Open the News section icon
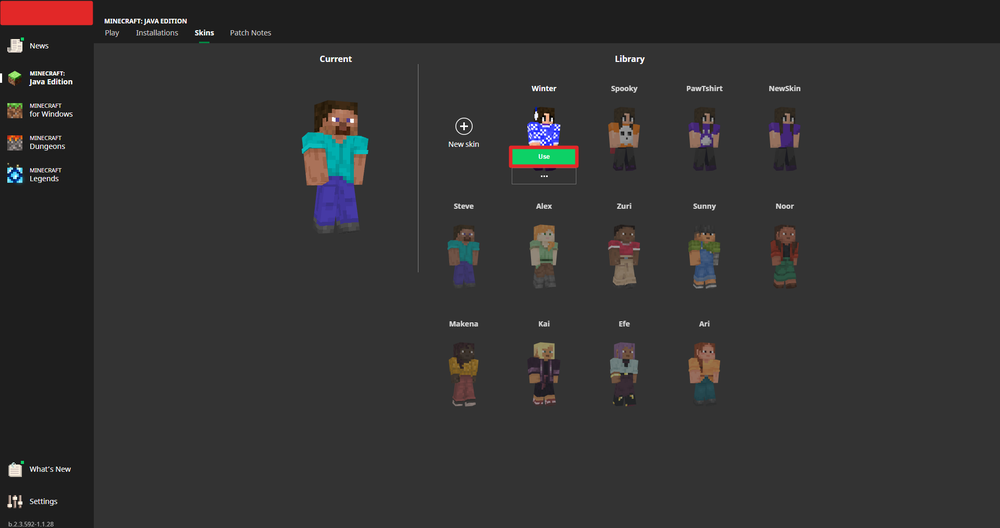 [x=15, y=46]
